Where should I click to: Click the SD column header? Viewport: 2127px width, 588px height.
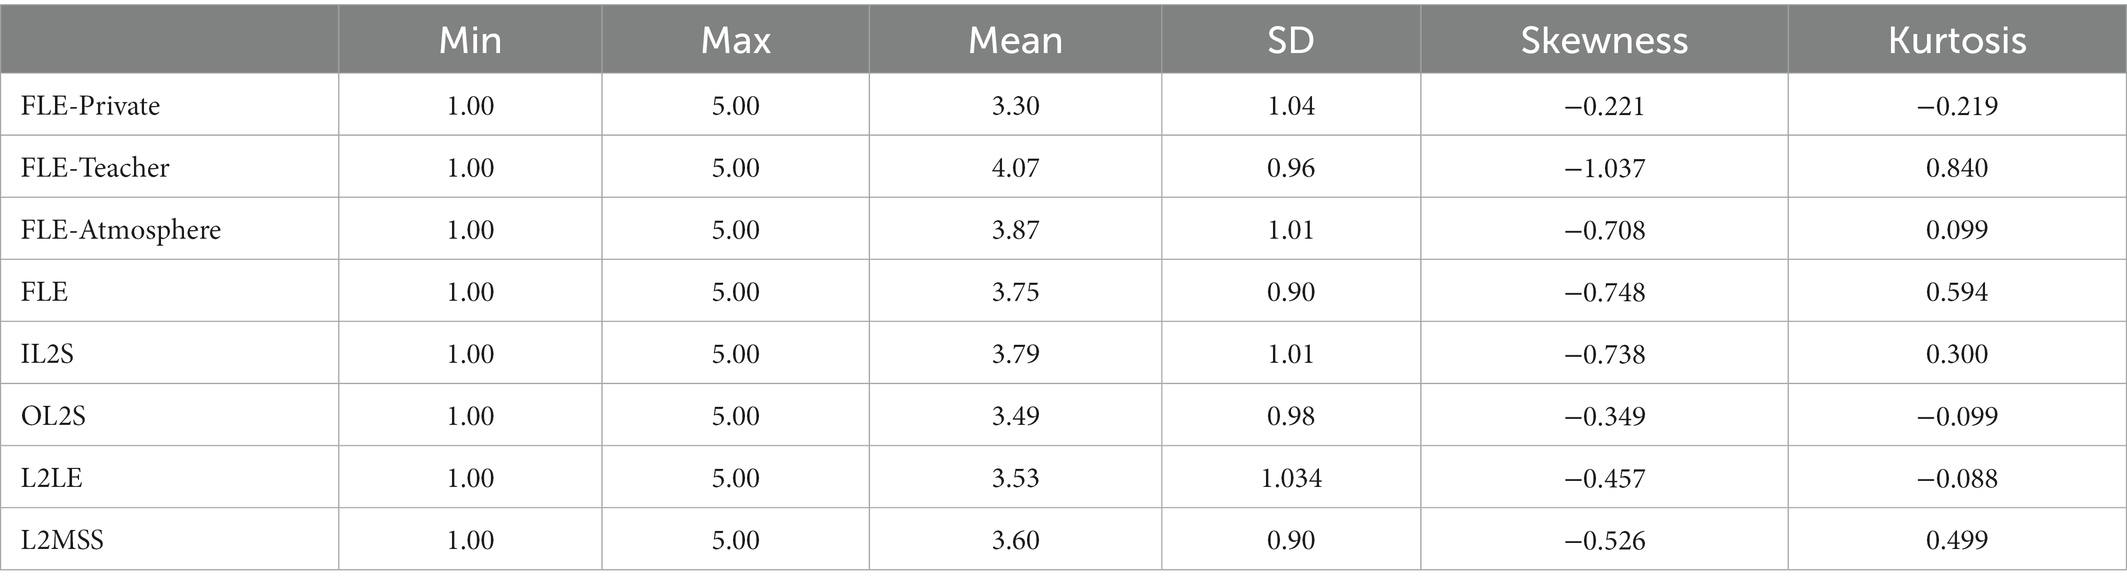pyautogui.click(x=1291, y=40)
